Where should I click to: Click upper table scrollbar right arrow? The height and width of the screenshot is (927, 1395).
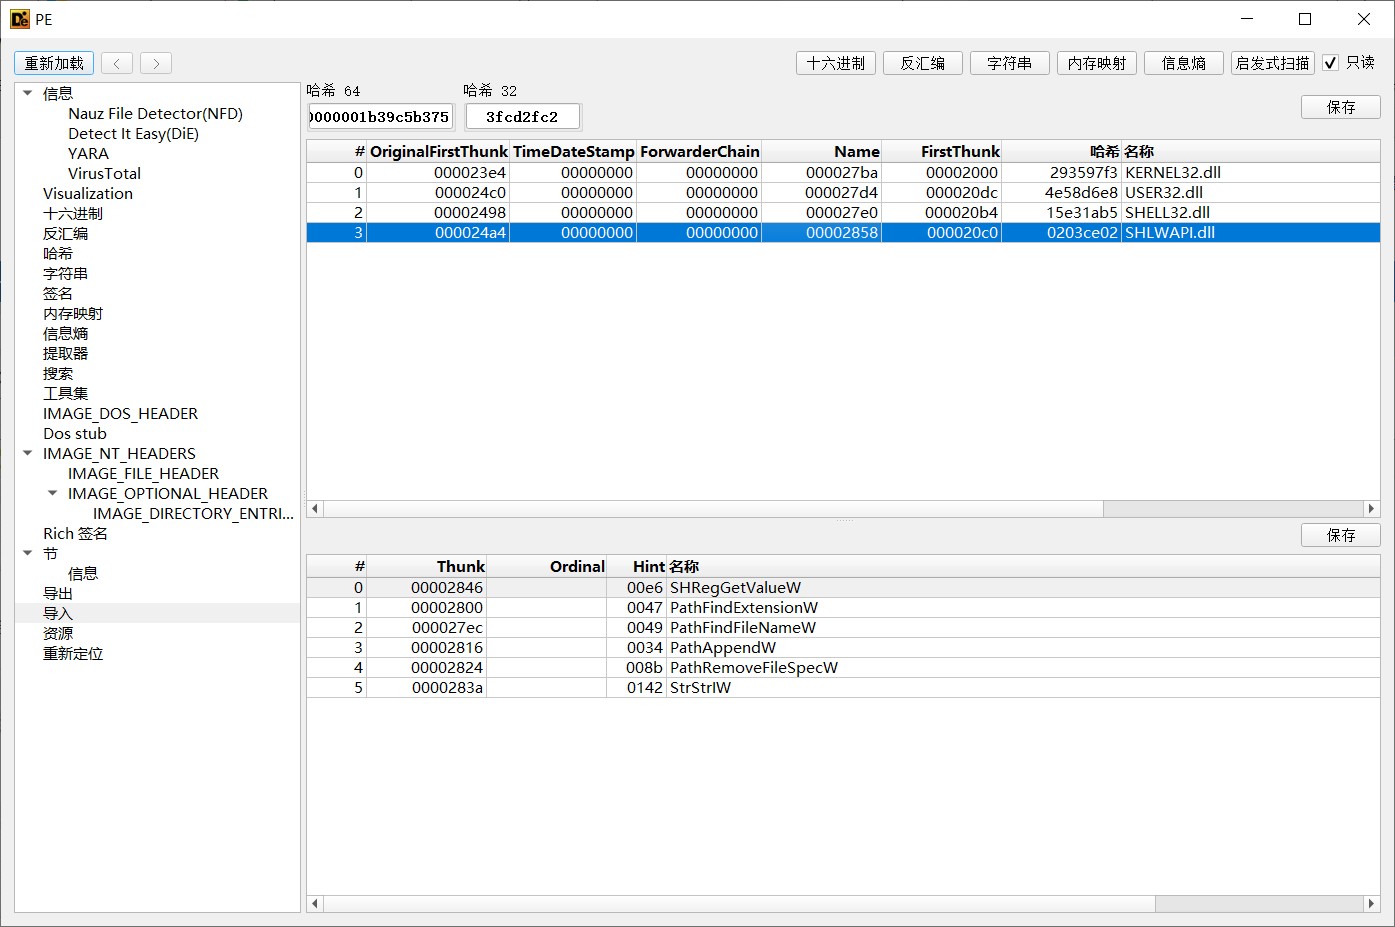[1371, 509]
